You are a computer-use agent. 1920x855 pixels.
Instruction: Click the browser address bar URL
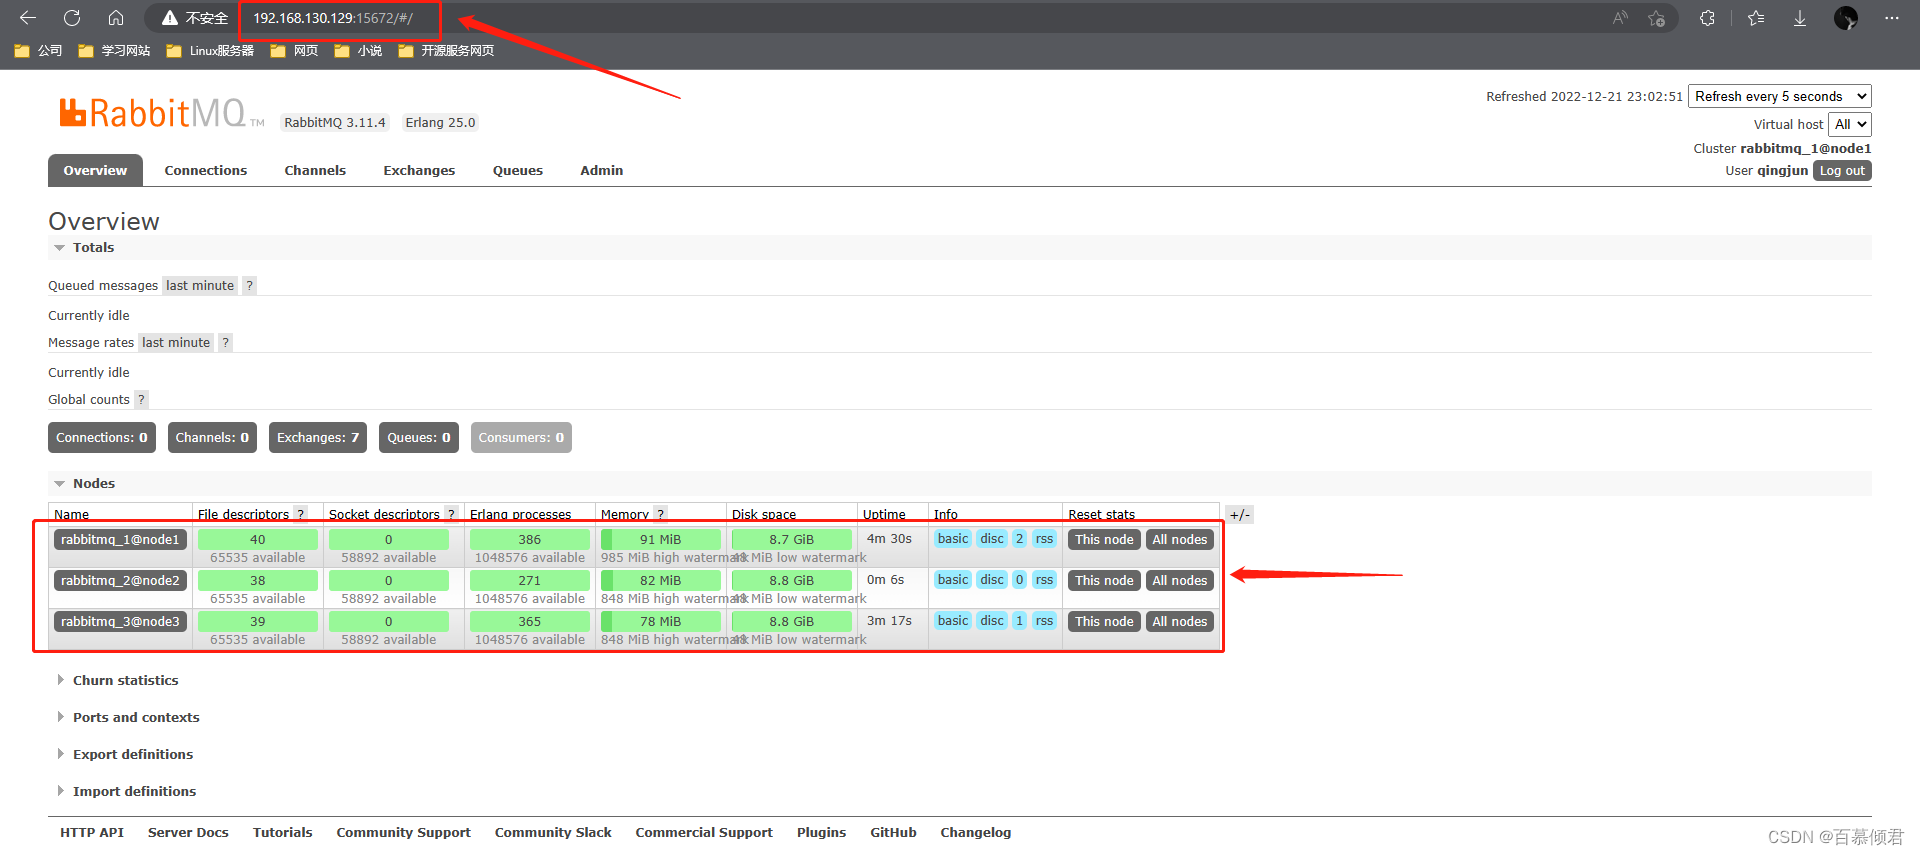click(333, 18)
